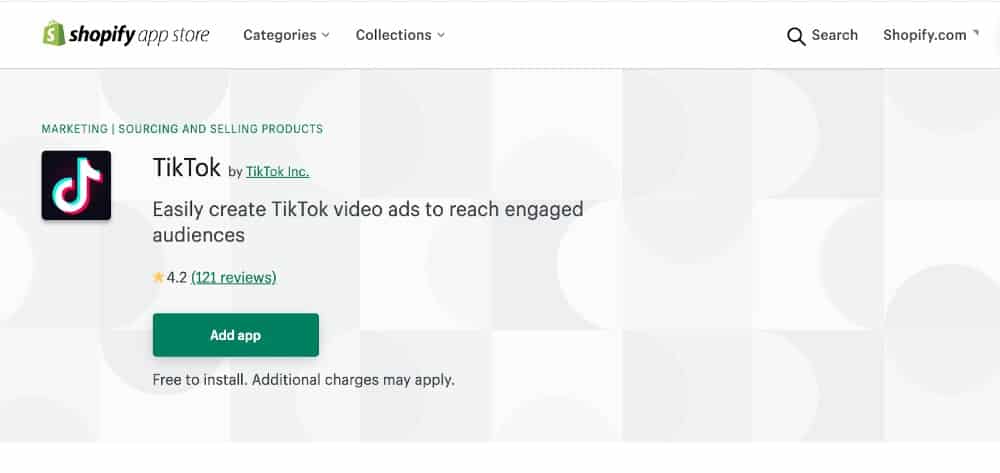
Task: Click the Add app button
Action: pyautogui.click(x=235, y=335)
